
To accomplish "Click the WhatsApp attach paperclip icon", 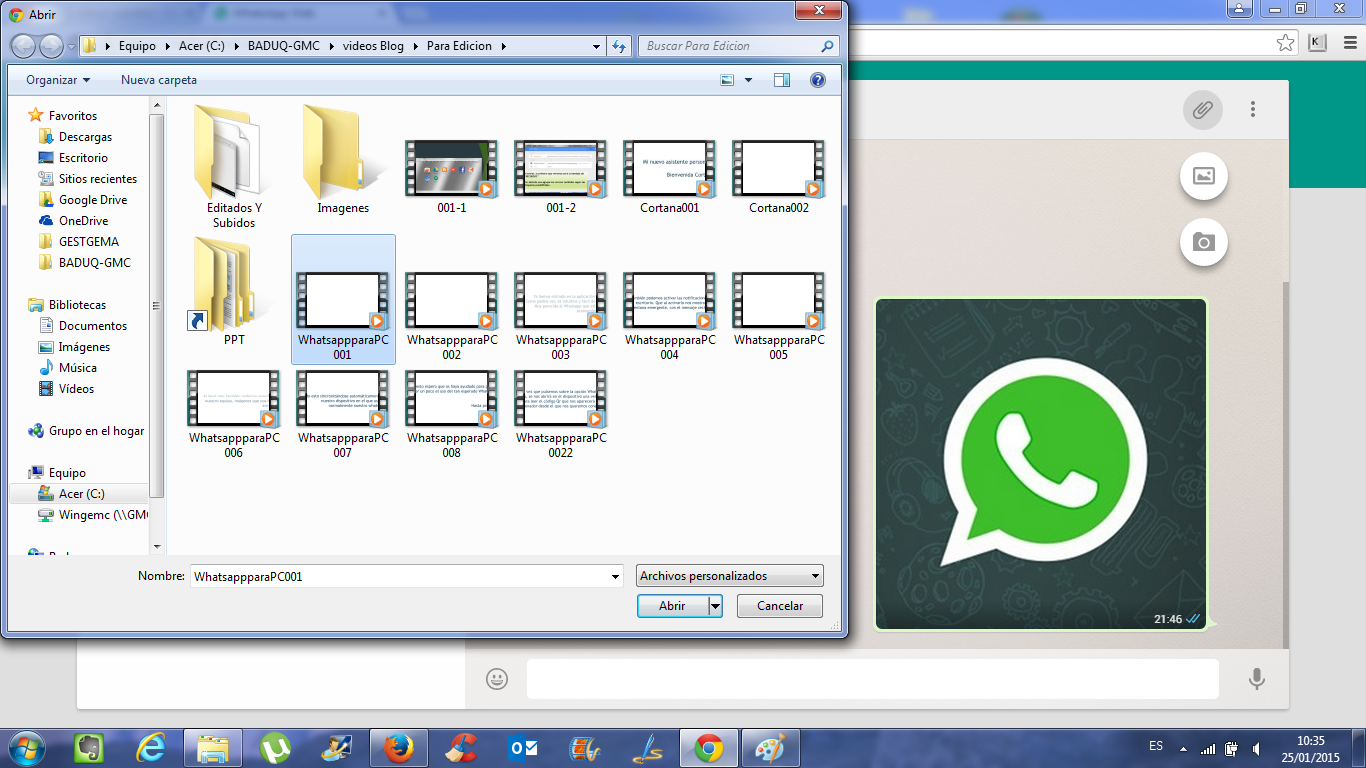I will (x=1203, y=110).
